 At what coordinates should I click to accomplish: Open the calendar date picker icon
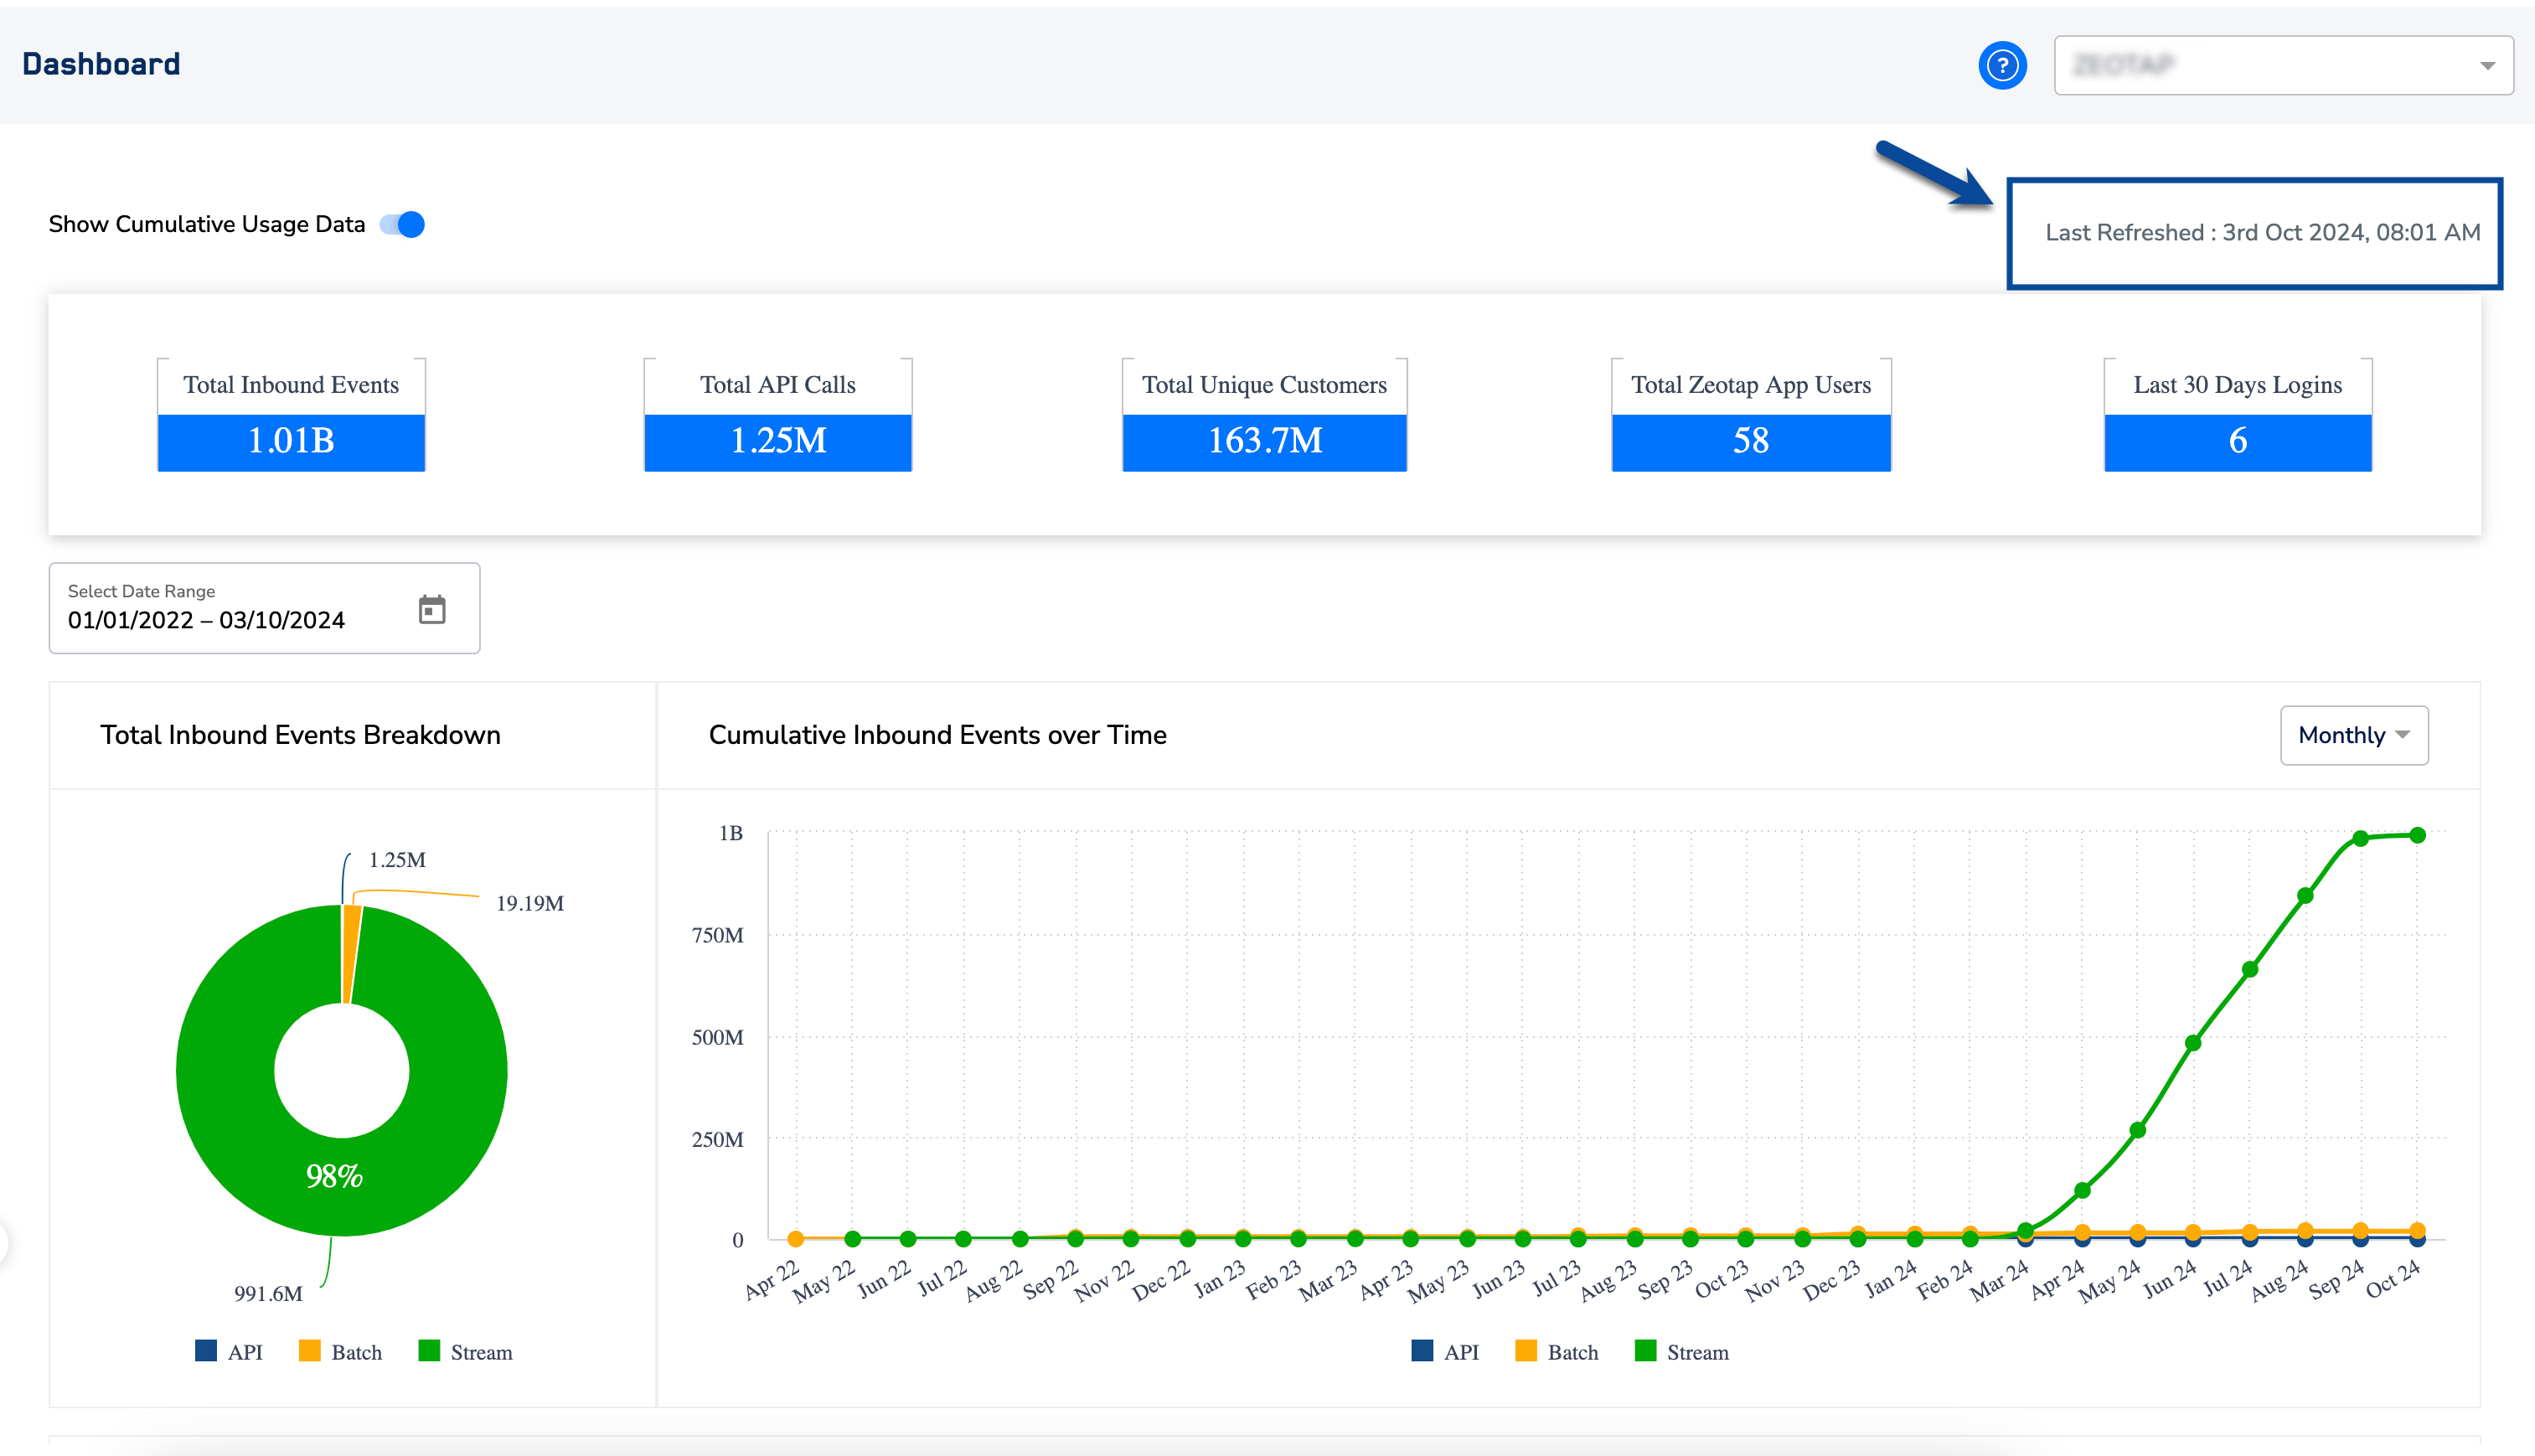coord(432,609)
